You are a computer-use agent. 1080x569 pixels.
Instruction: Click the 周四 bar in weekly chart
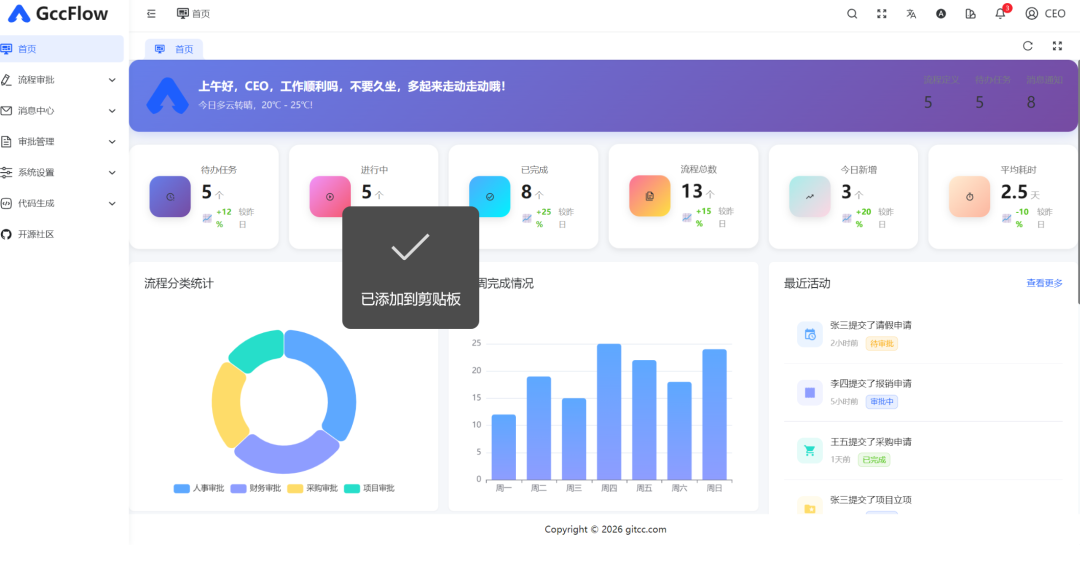[x=609, y=411]
